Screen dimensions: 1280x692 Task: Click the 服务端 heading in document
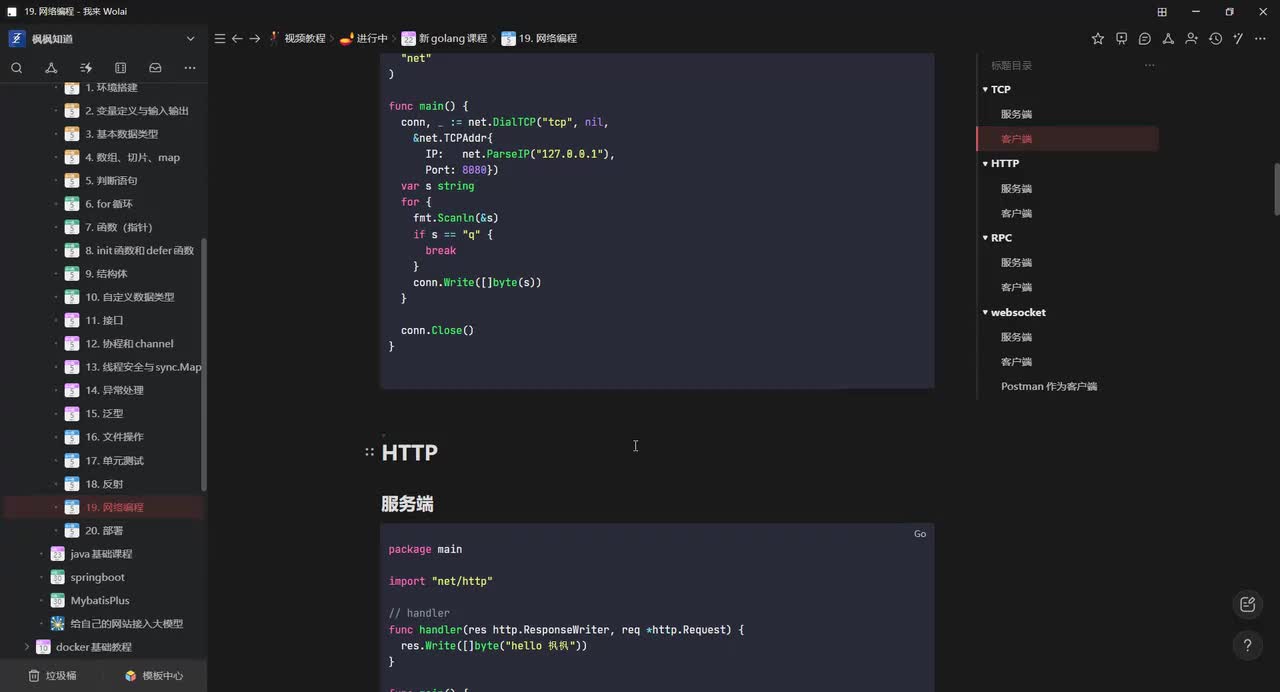[407, 504]
